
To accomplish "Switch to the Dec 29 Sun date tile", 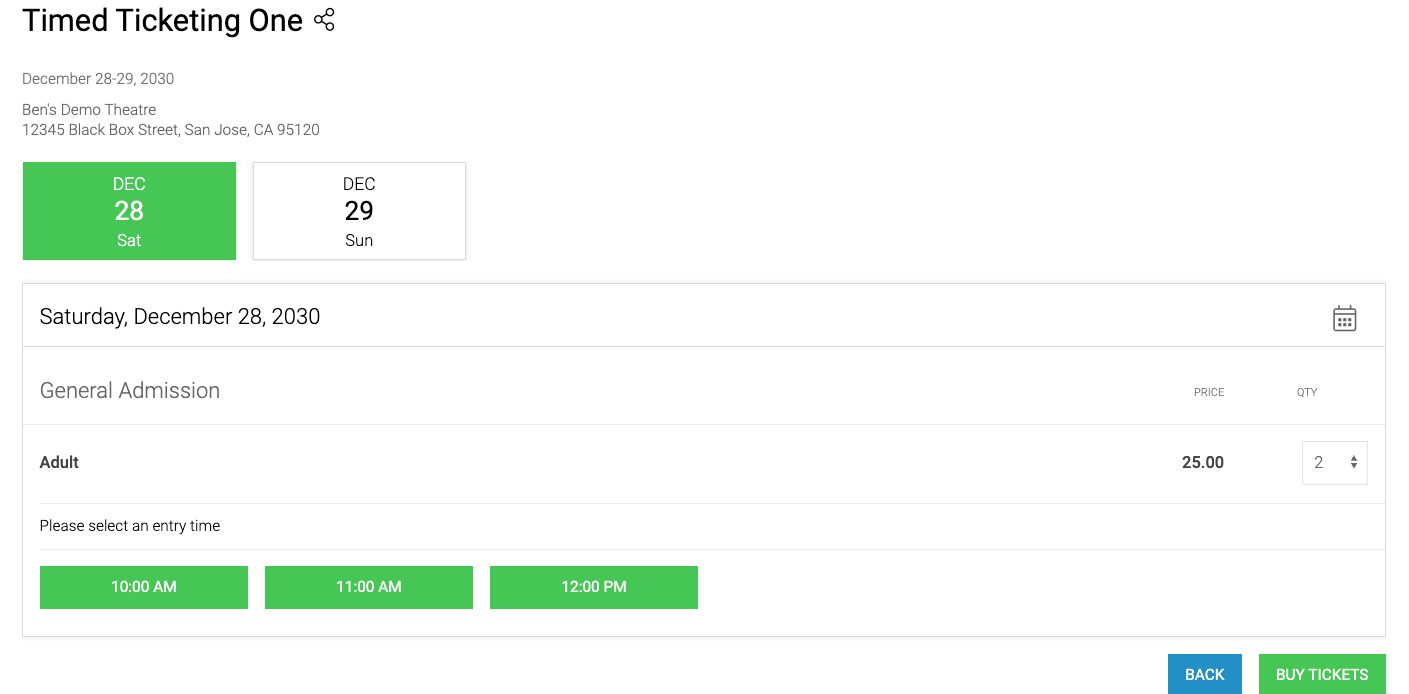I will pyautogui.click(x=359, y=211).
